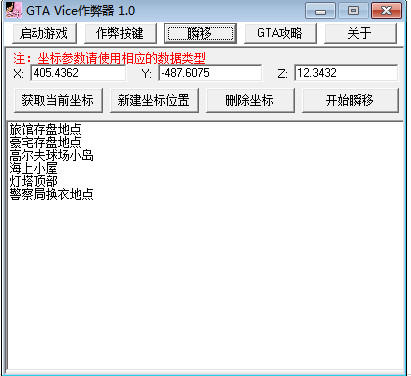Click into the Z coordinate box
Screen dimensions: 411x376
pyautogui.click(x=346, y=73)
